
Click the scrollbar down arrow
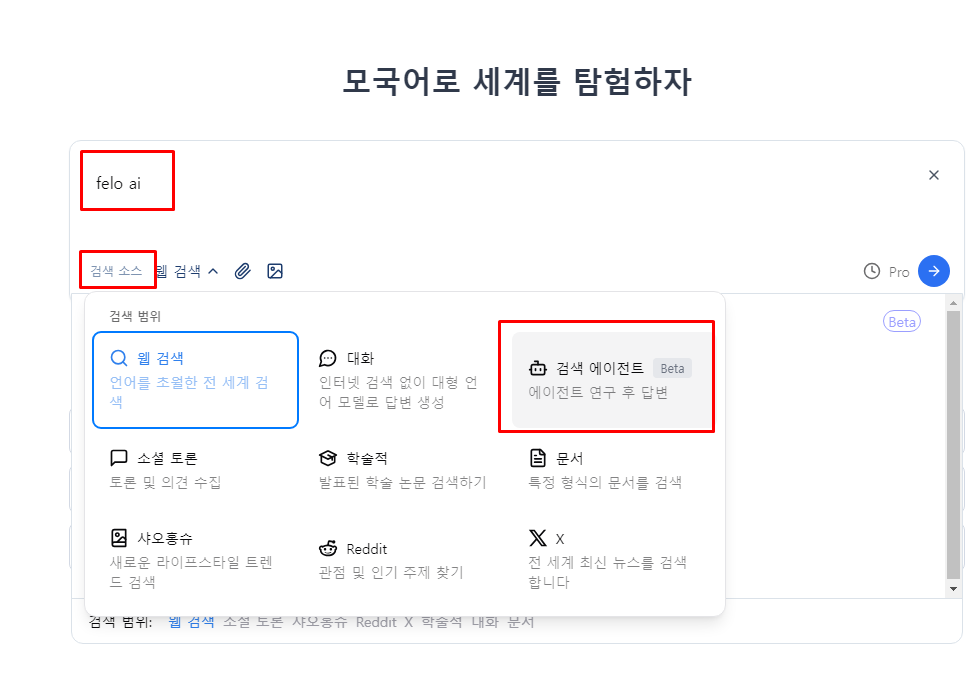point(953,589)
